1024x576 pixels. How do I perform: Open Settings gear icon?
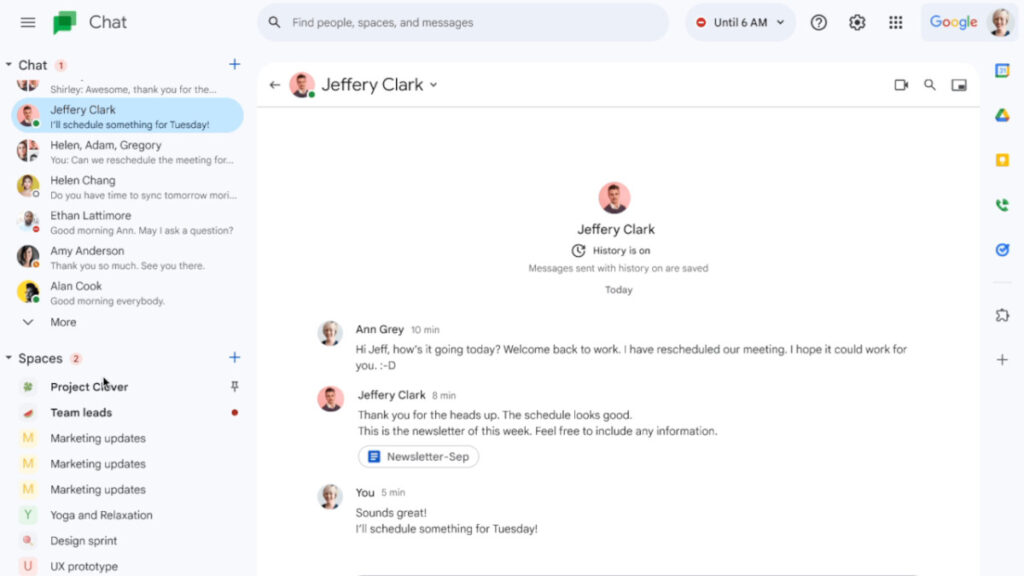click(x=857, y=22)
